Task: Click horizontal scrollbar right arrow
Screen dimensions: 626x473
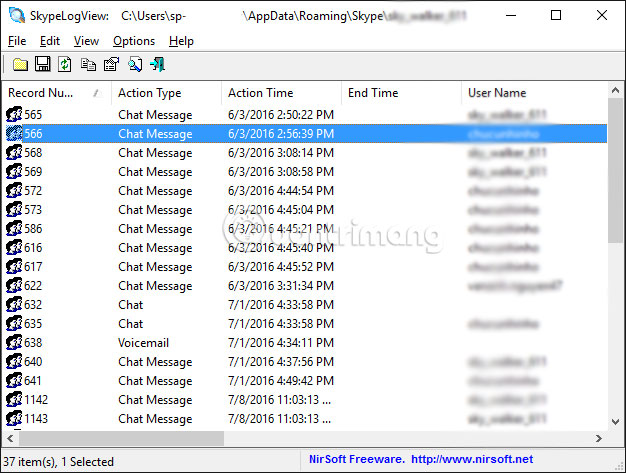Action: pyautogui.click(x=598, y=439)
